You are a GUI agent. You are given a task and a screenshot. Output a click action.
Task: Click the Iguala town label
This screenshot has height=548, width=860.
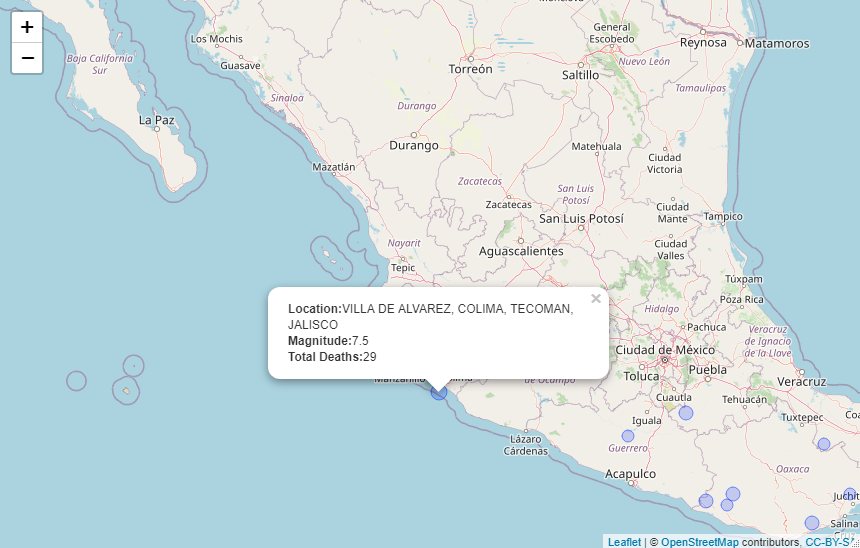click(647, 421)
